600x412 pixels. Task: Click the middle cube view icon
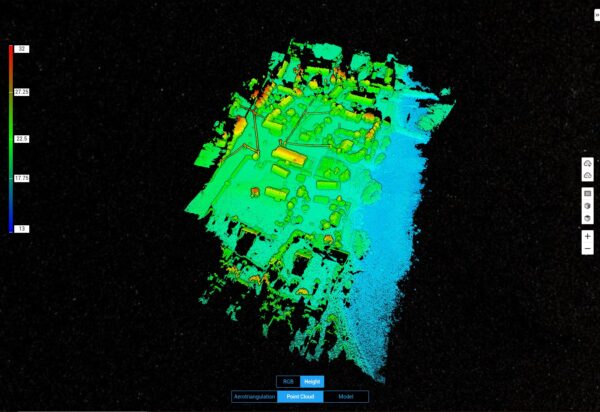click(588, 206)
